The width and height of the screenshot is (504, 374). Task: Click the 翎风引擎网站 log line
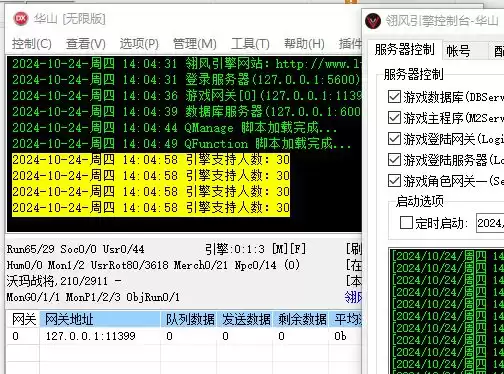187,63
